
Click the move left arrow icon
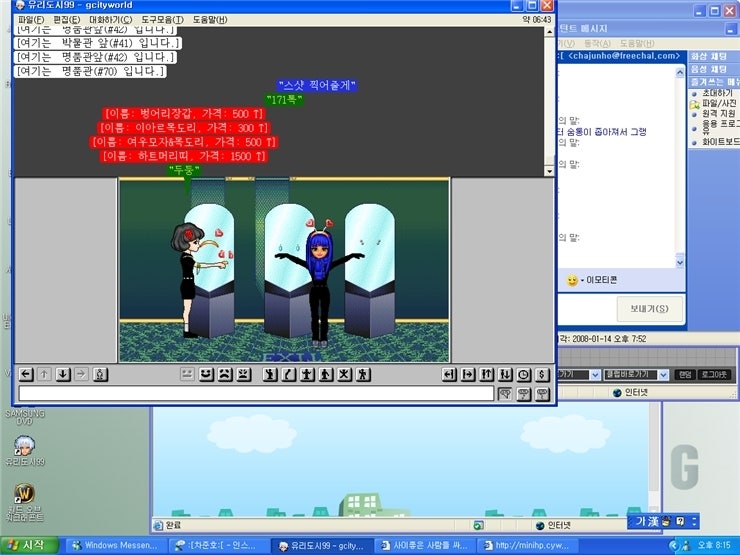coord(26,374)
